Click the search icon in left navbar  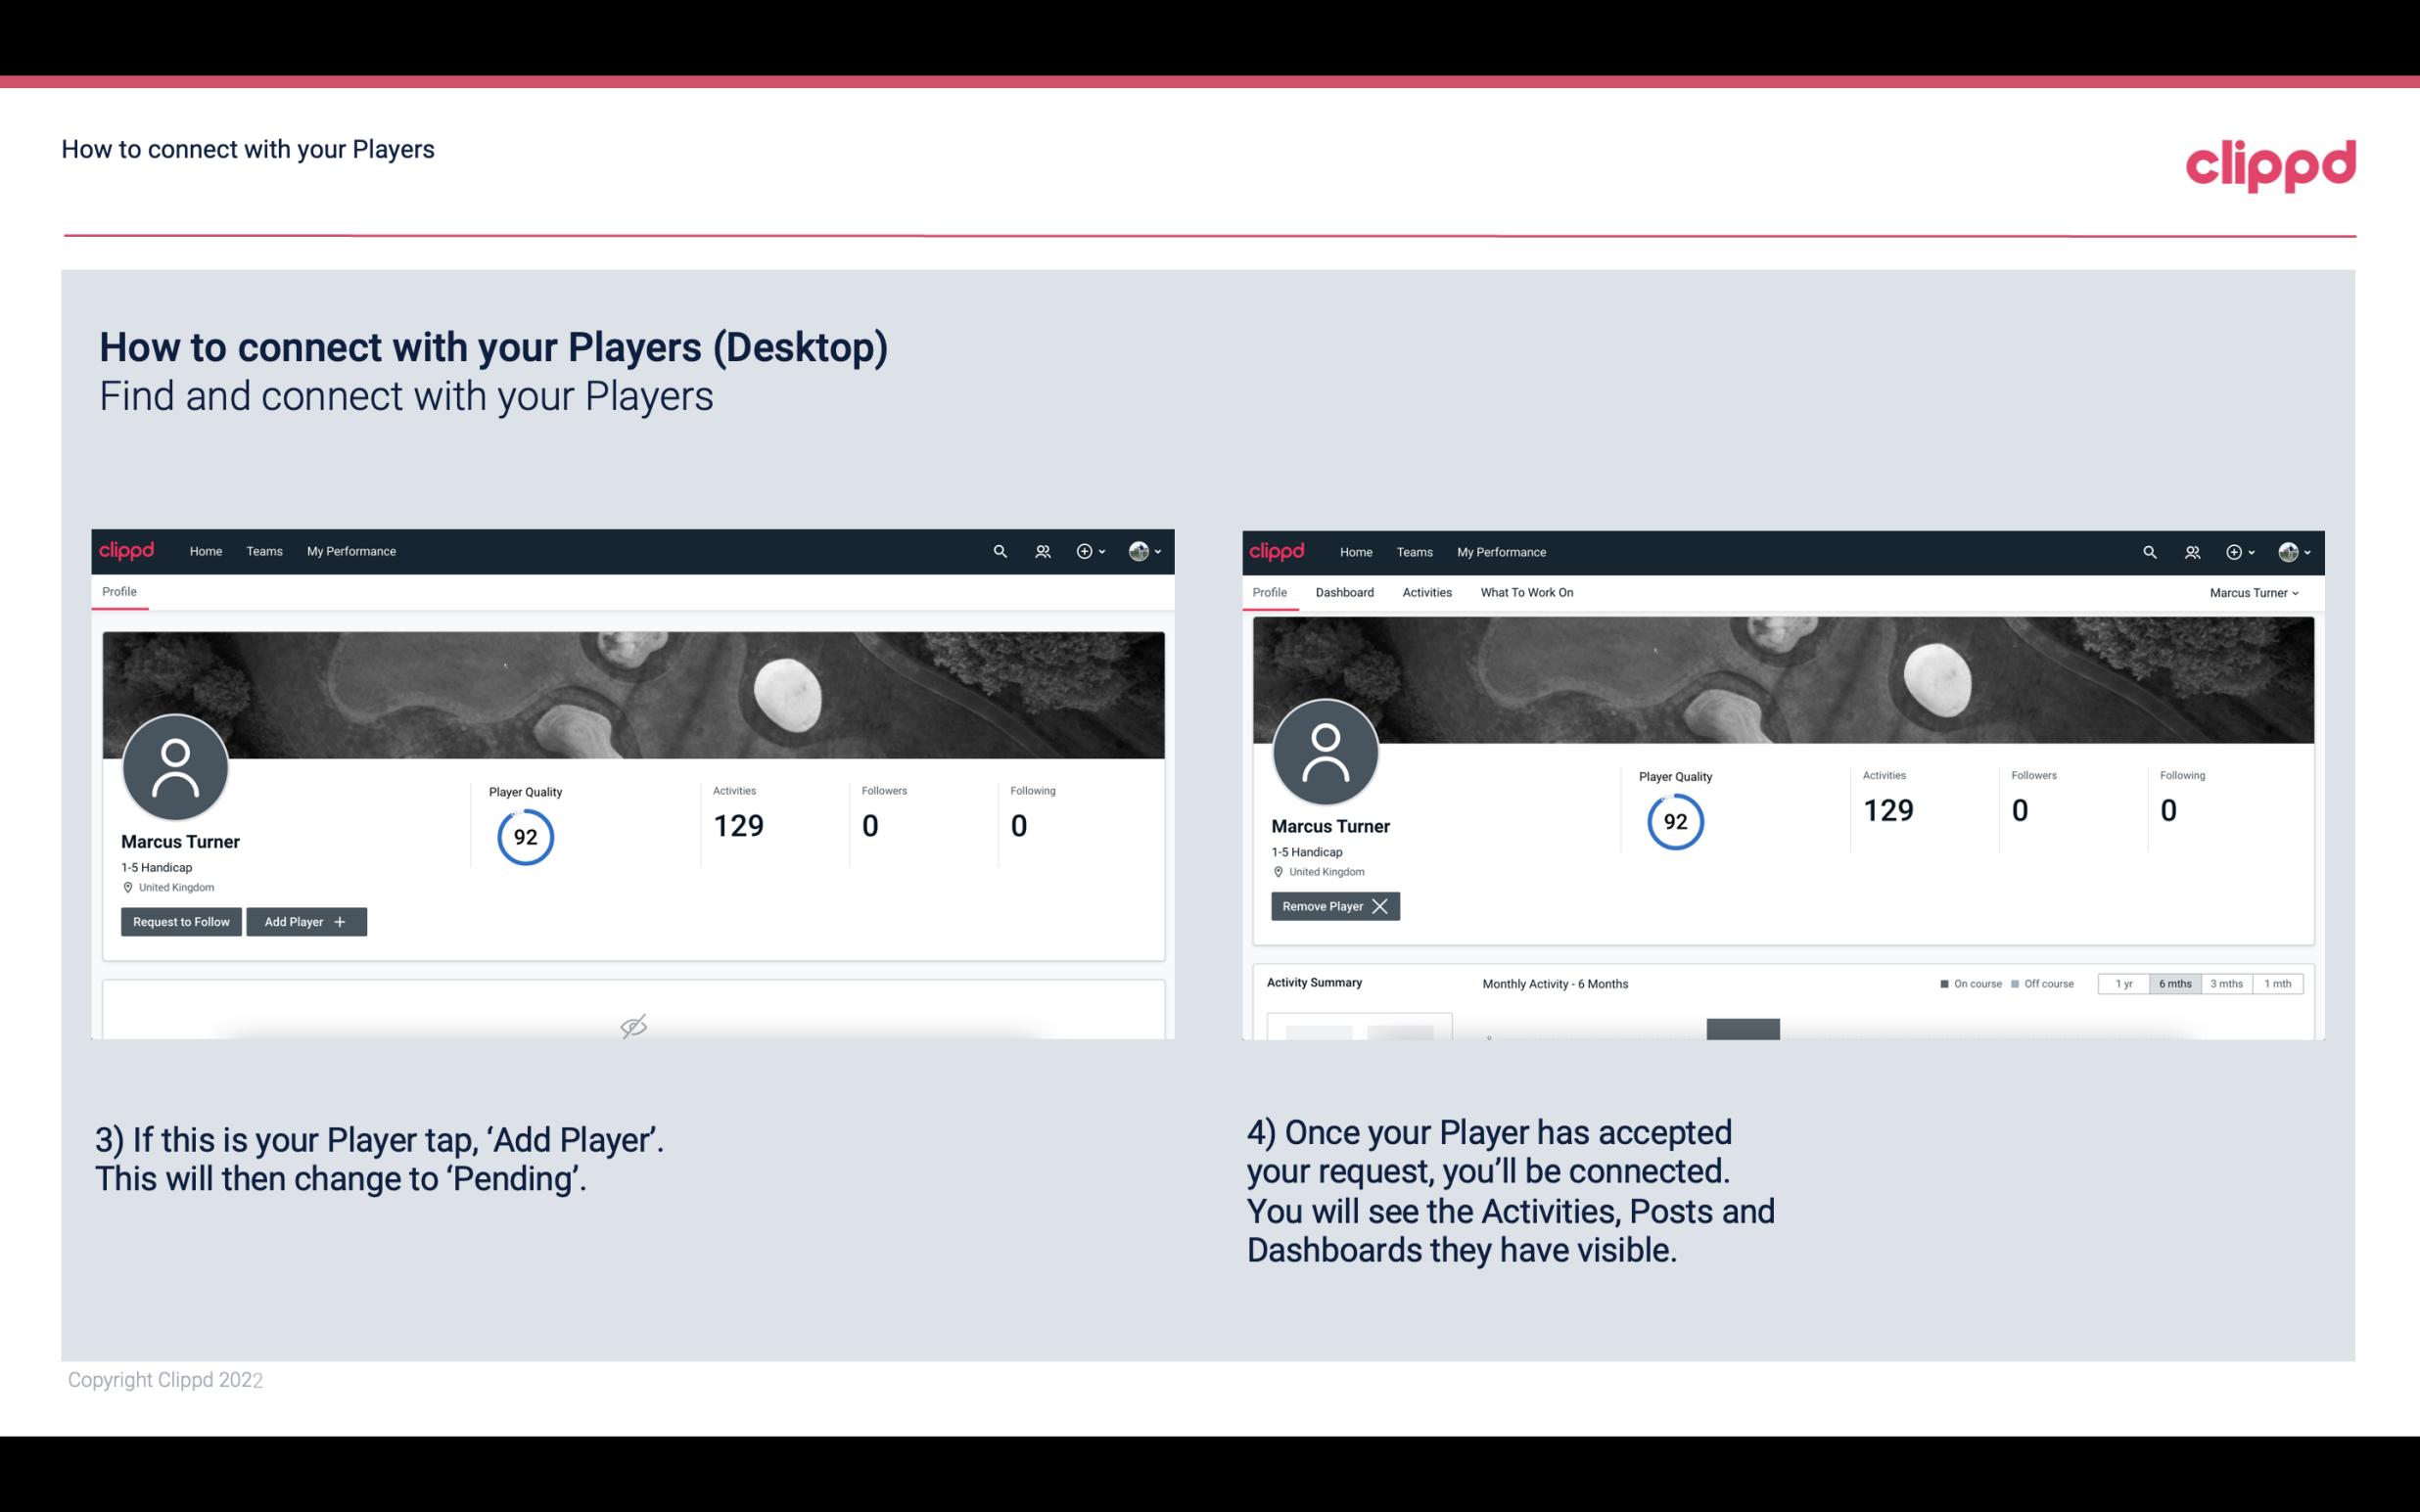coord(999,550)
